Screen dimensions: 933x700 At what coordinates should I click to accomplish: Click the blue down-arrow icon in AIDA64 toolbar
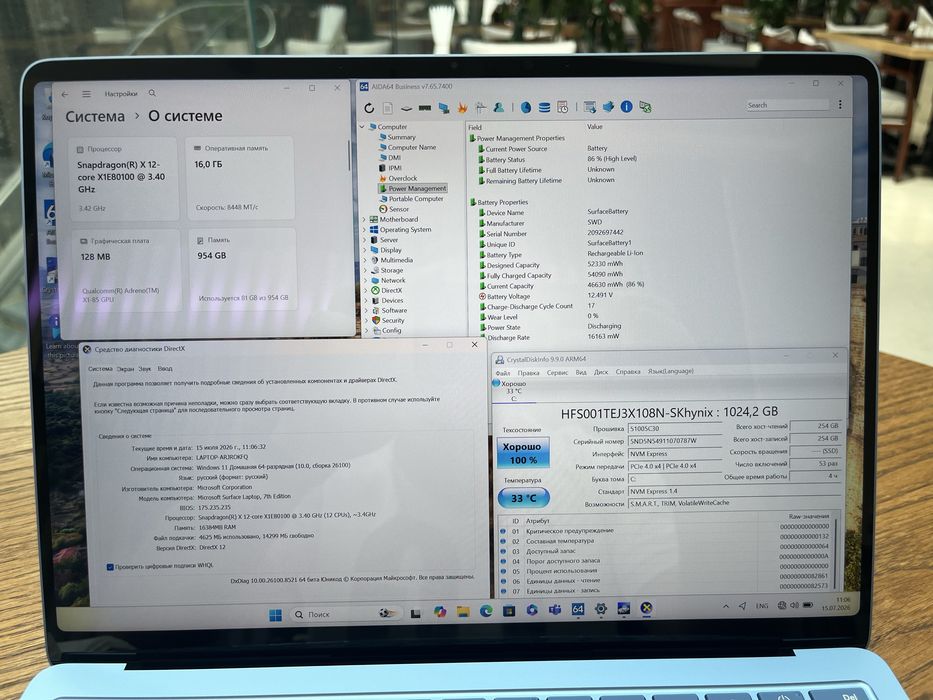(x=608, y=107)
